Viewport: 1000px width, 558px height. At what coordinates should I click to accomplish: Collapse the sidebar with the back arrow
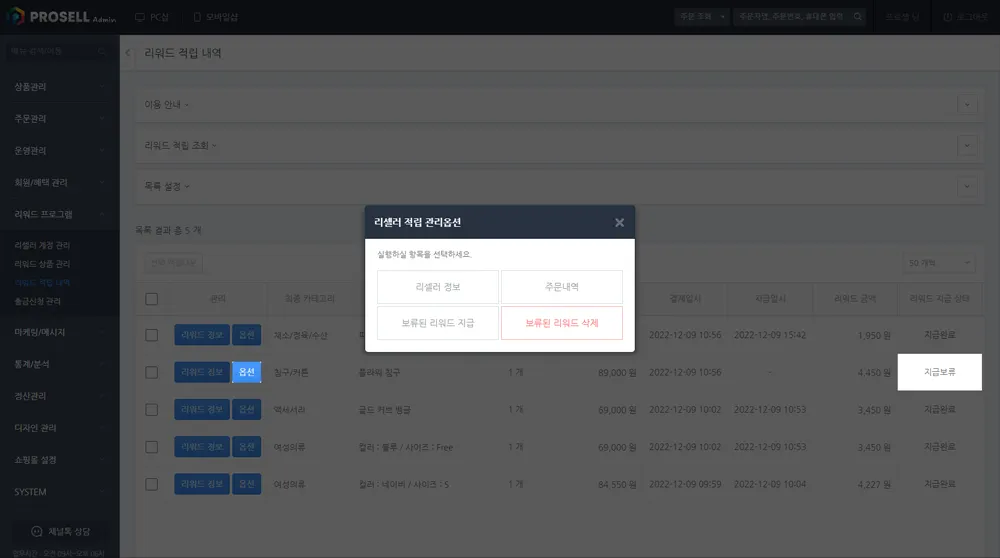click(128, 53)
